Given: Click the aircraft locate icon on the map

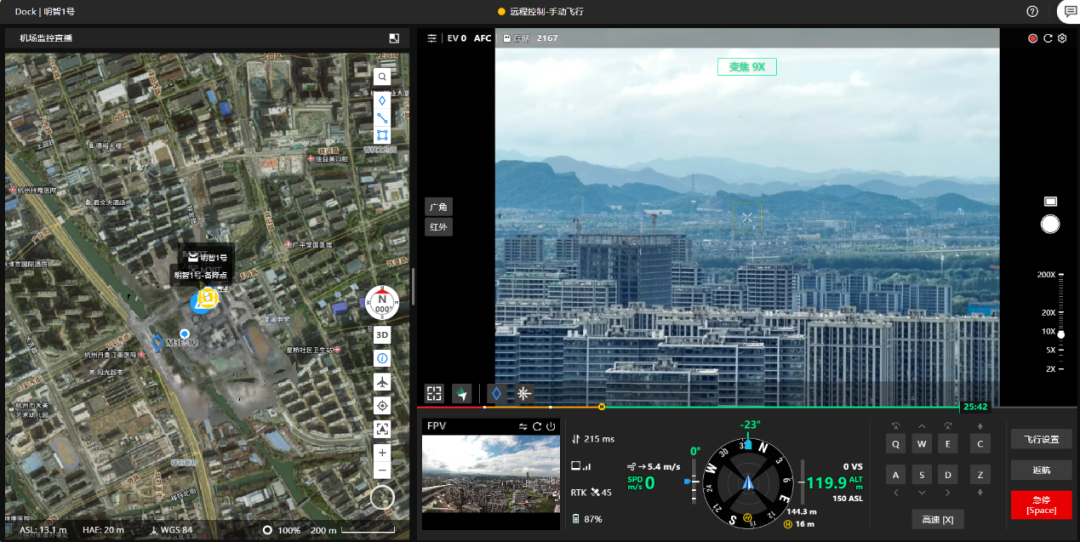Looking at the screenshot, I should tap(382, 382).
